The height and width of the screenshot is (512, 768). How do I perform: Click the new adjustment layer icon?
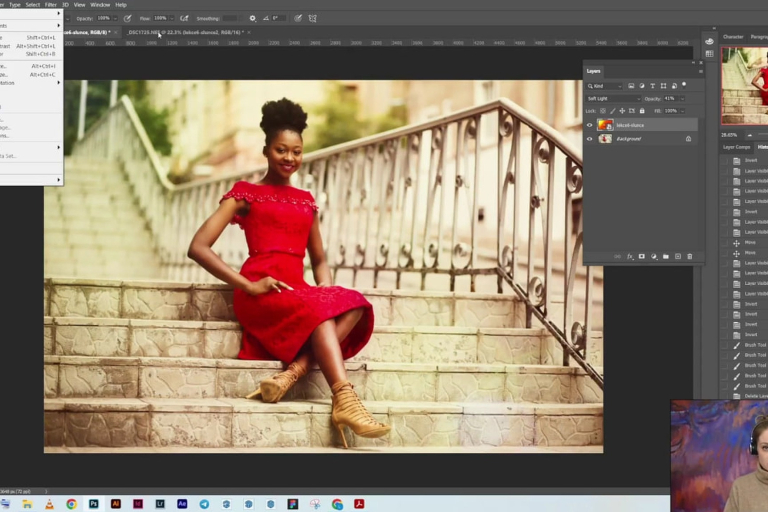pos(653,257)
